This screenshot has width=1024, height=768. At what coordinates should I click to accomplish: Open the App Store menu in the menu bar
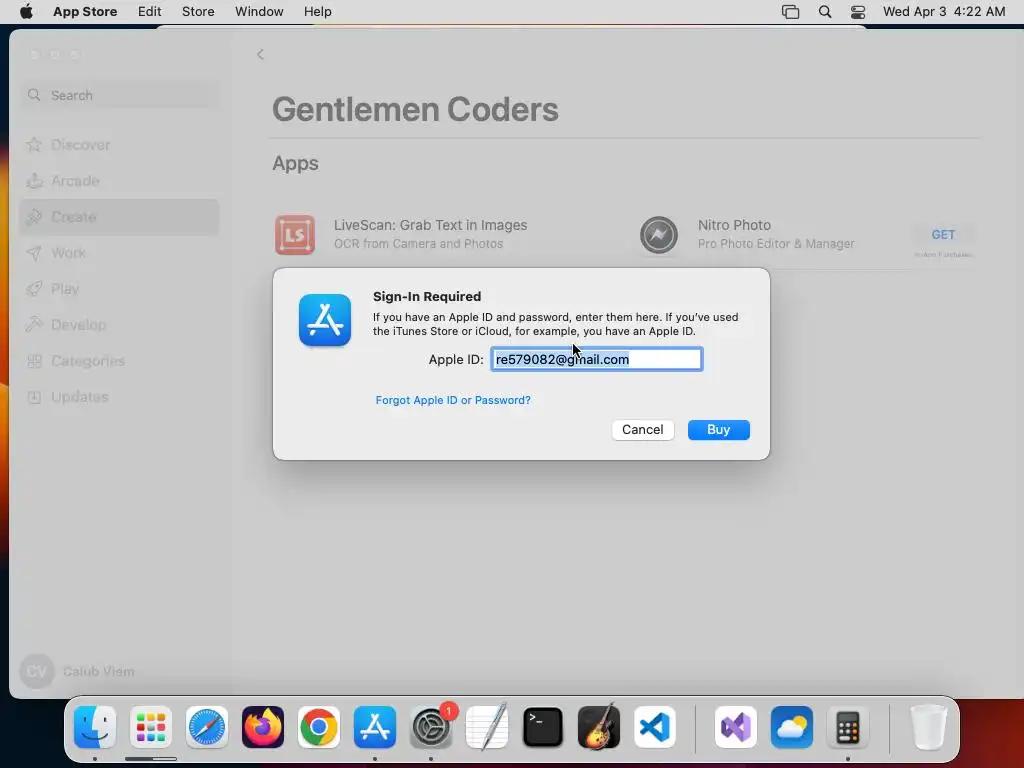[85, 12]
